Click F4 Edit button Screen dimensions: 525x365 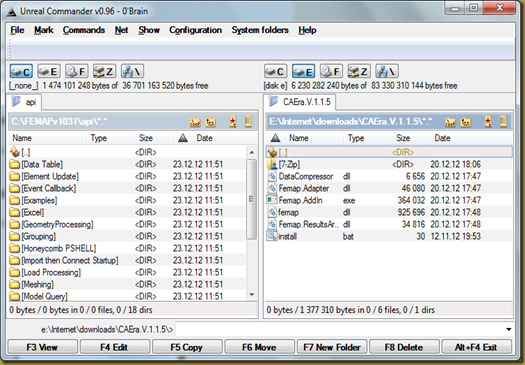tap(115, 347)
